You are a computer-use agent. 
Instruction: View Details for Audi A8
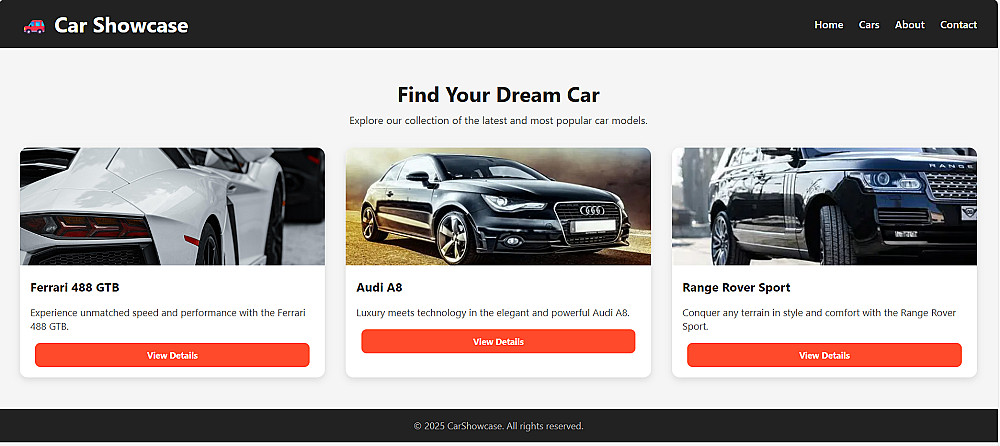pyautogui.click(x=498, y=341)
